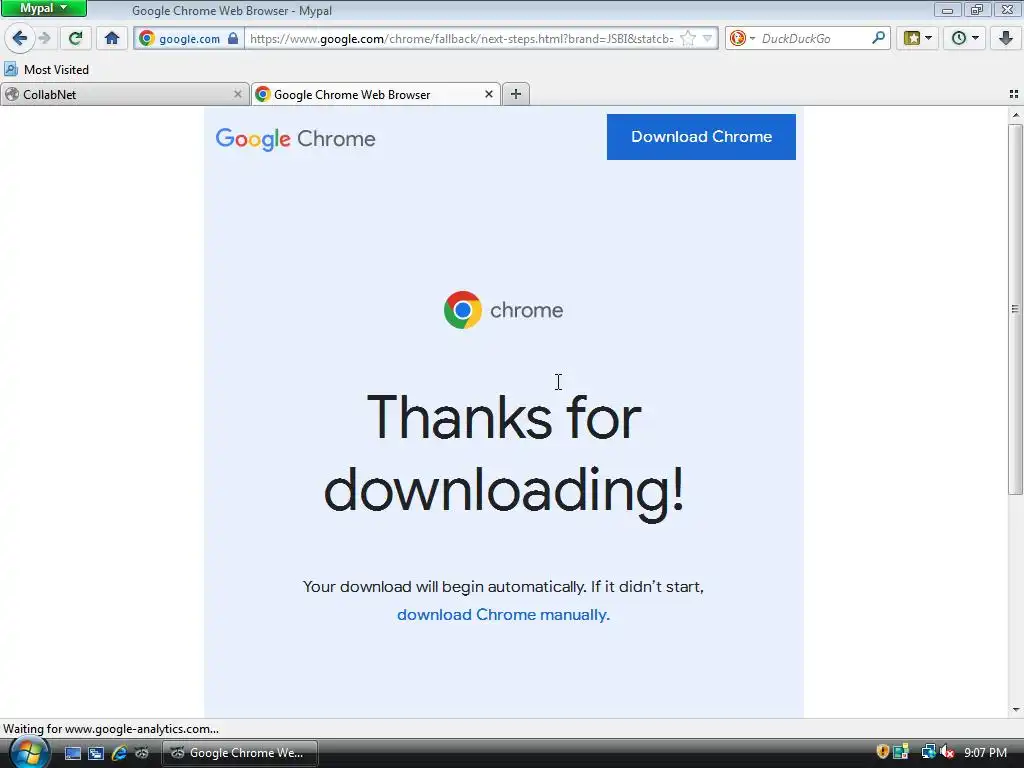This screenshot has width=1024, height=768.
Task: Click the forward navigation arrow
Action: (x=44, y=39)
